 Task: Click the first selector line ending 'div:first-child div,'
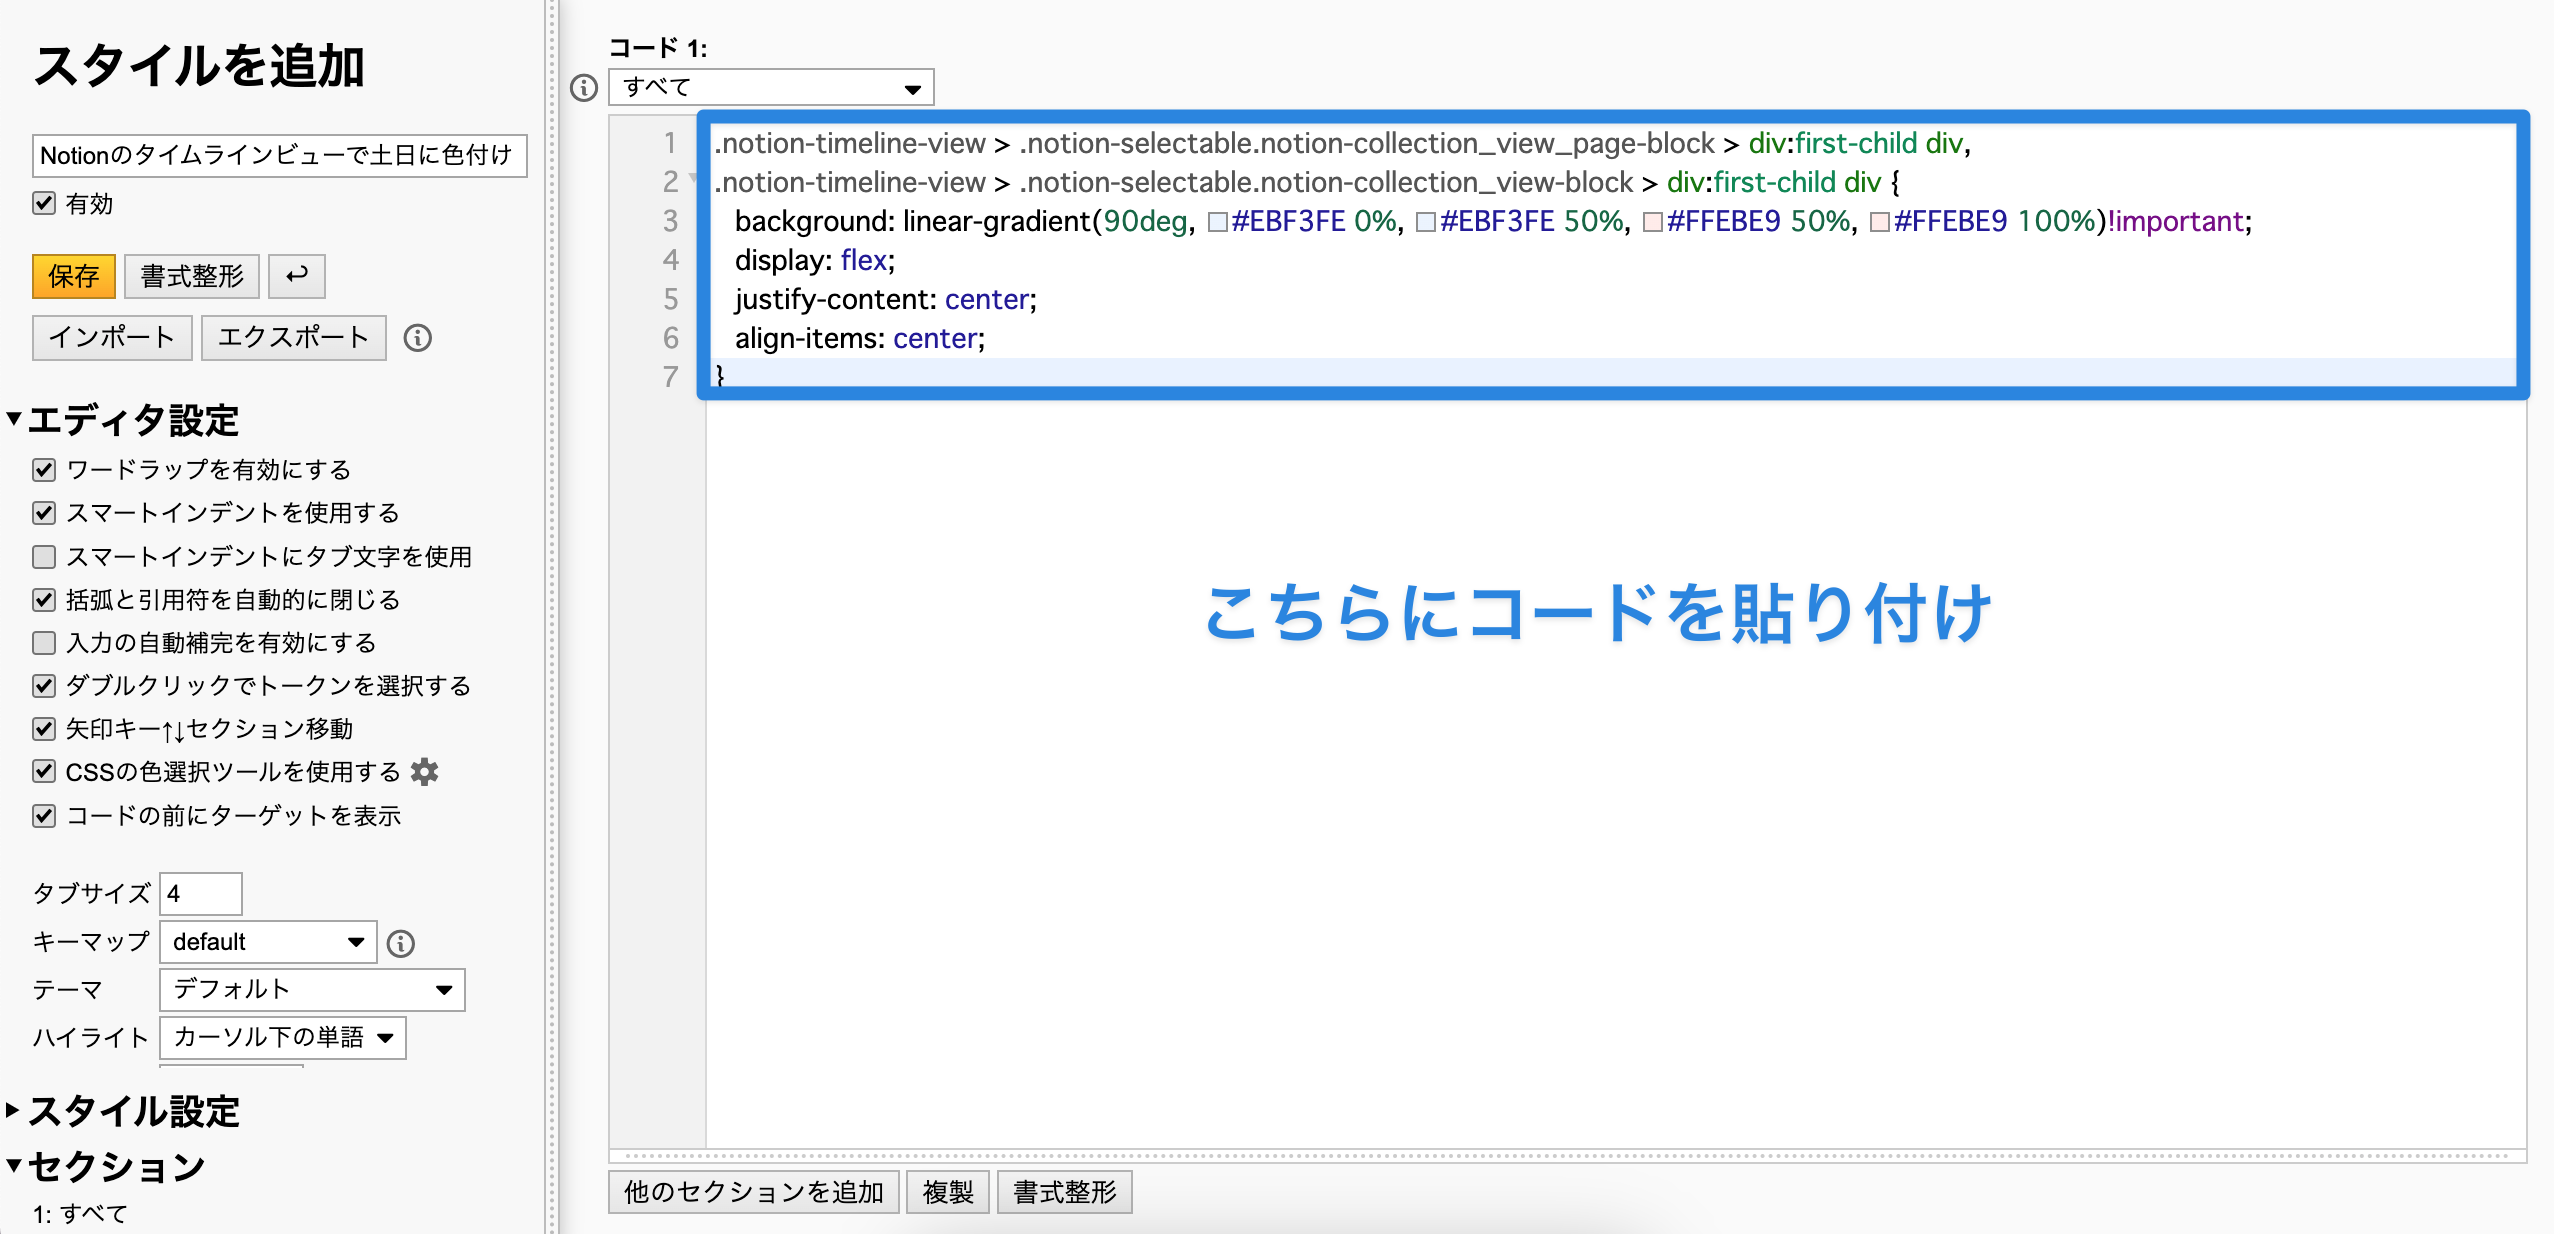click(x=1342, y=143)
